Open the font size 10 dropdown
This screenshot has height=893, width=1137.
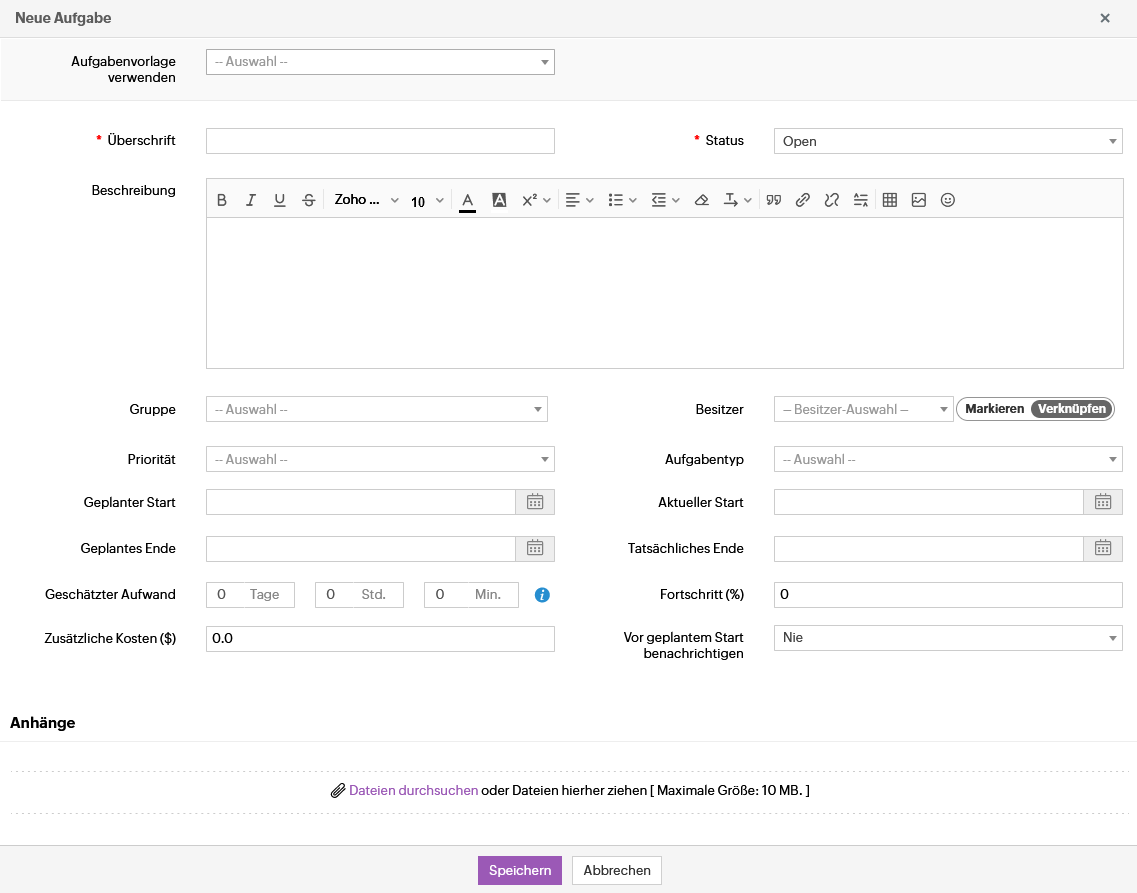pos(427,201)
